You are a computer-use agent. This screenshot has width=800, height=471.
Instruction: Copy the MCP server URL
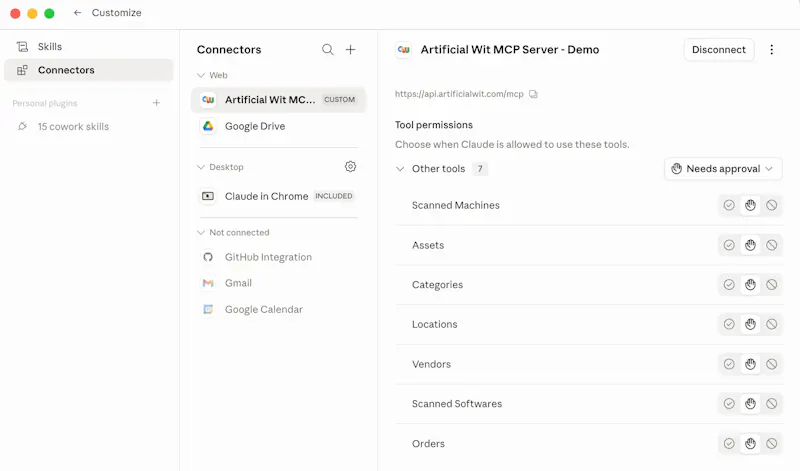533,94
